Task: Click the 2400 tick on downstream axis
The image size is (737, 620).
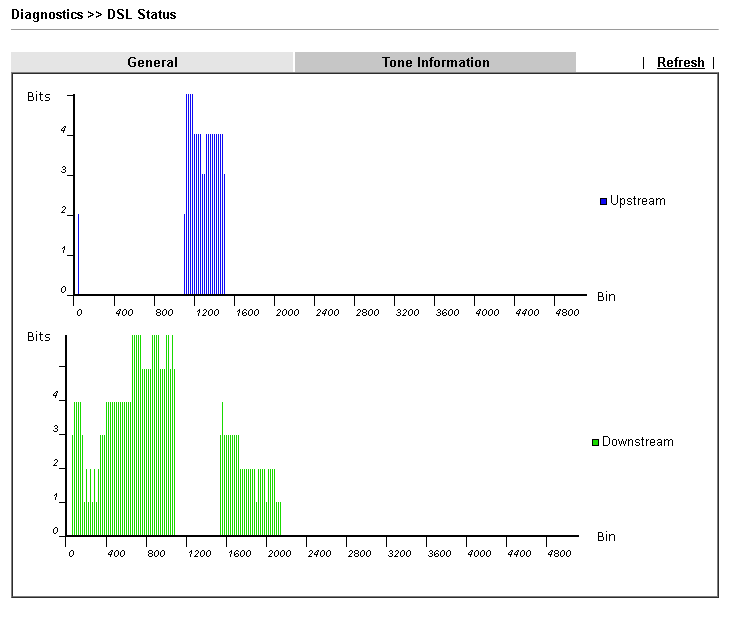Action: (x=318, y=553)
